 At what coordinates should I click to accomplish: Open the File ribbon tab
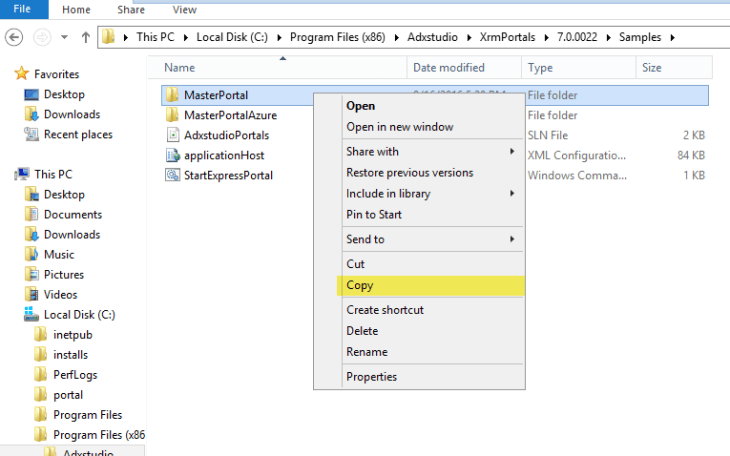point(22,9)
